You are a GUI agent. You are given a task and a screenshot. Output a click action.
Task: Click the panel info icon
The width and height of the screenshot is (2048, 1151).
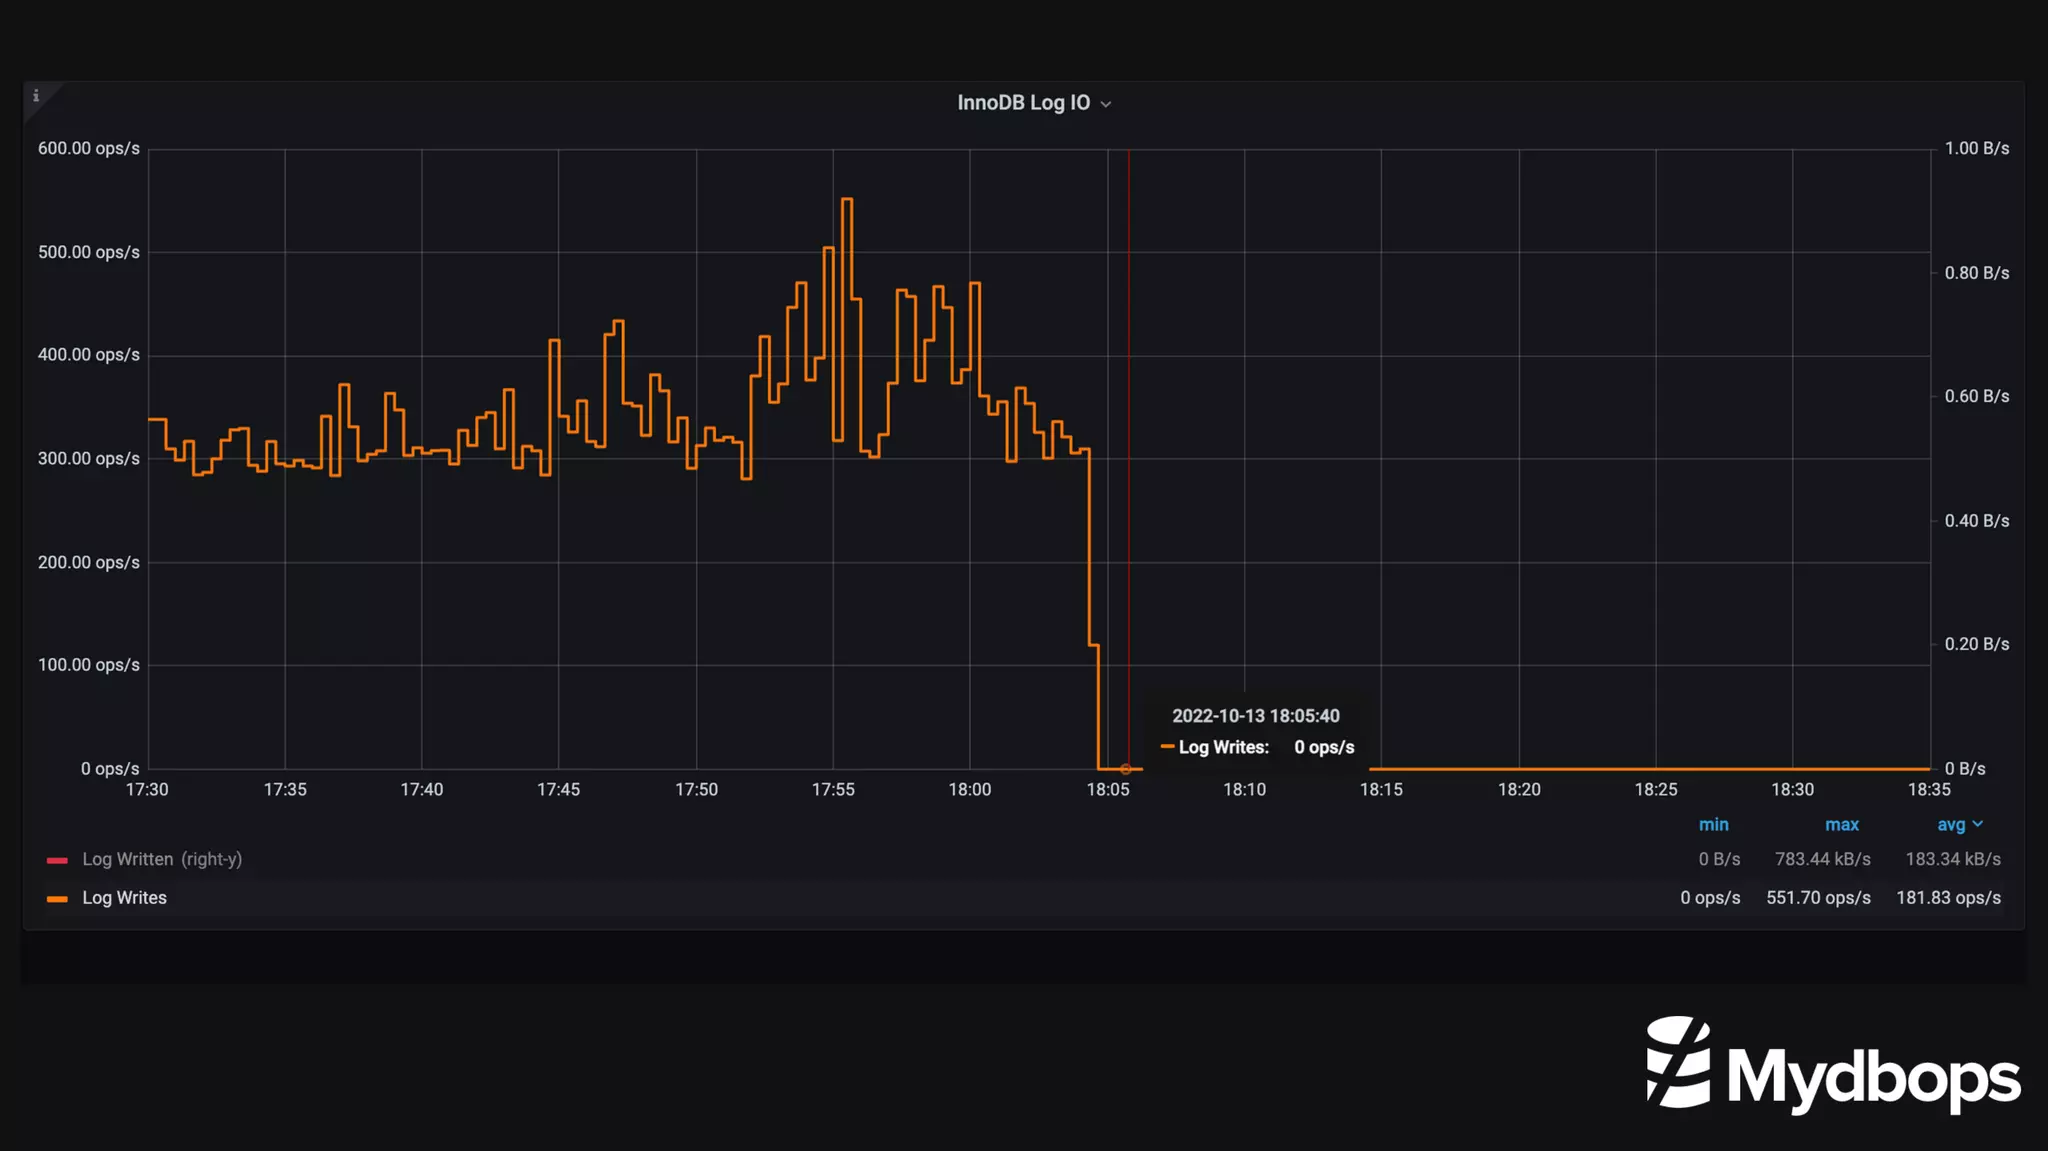[x=36, y=96]
